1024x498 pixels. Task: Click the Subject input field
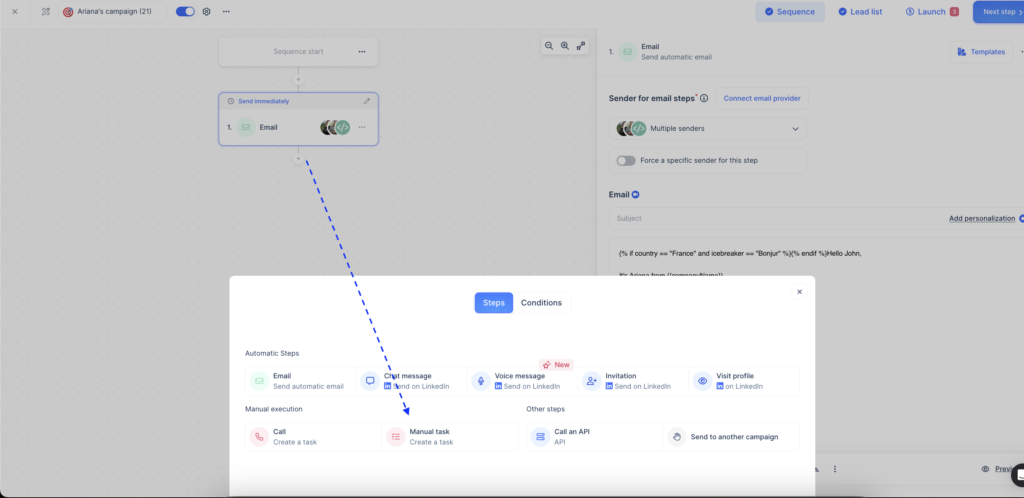pos(770,218)
